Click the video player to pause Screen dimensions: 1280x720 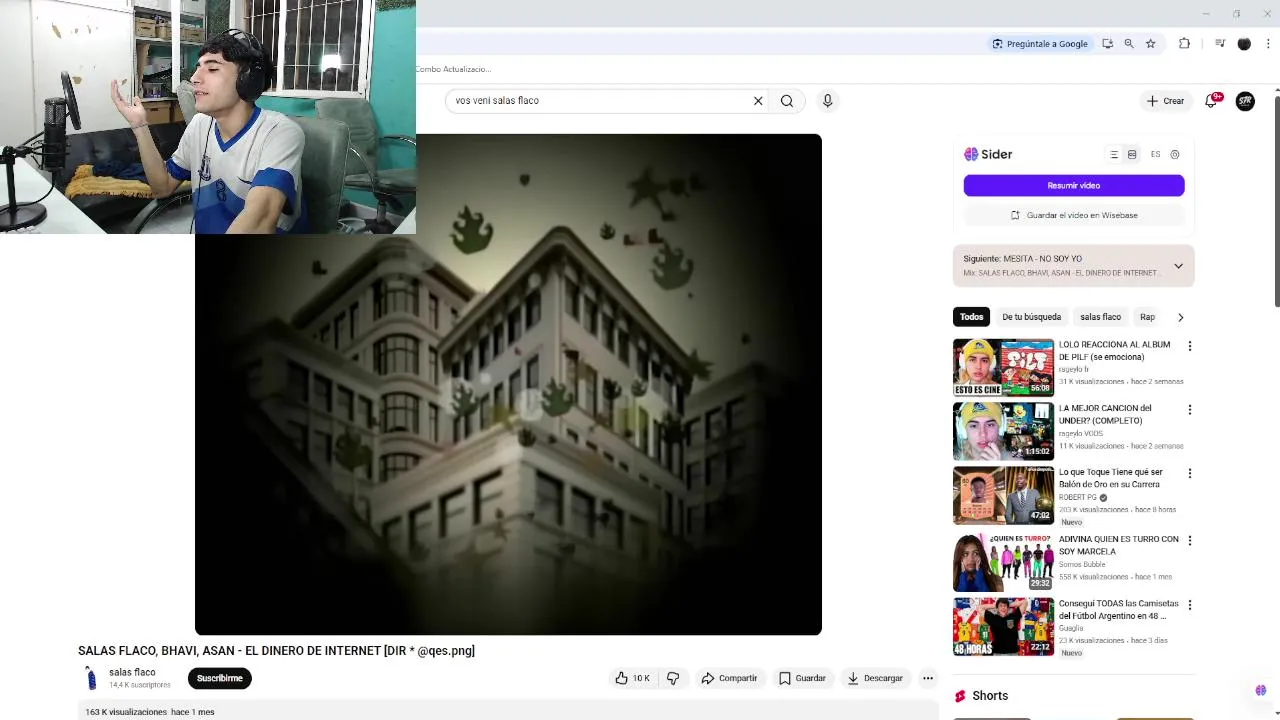tap(508, 384)
